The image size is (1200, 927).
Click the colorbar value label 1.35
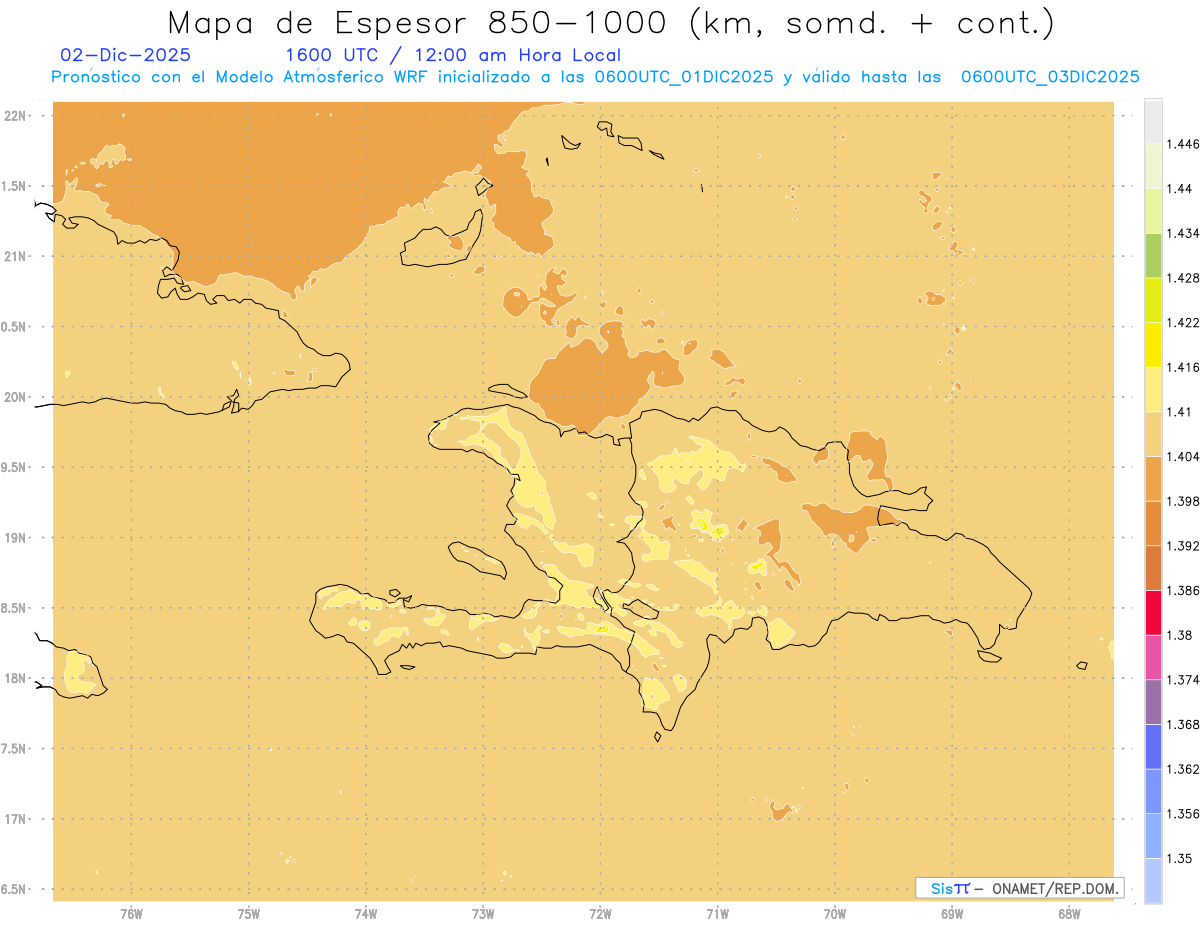click(x=1179, y=858)
